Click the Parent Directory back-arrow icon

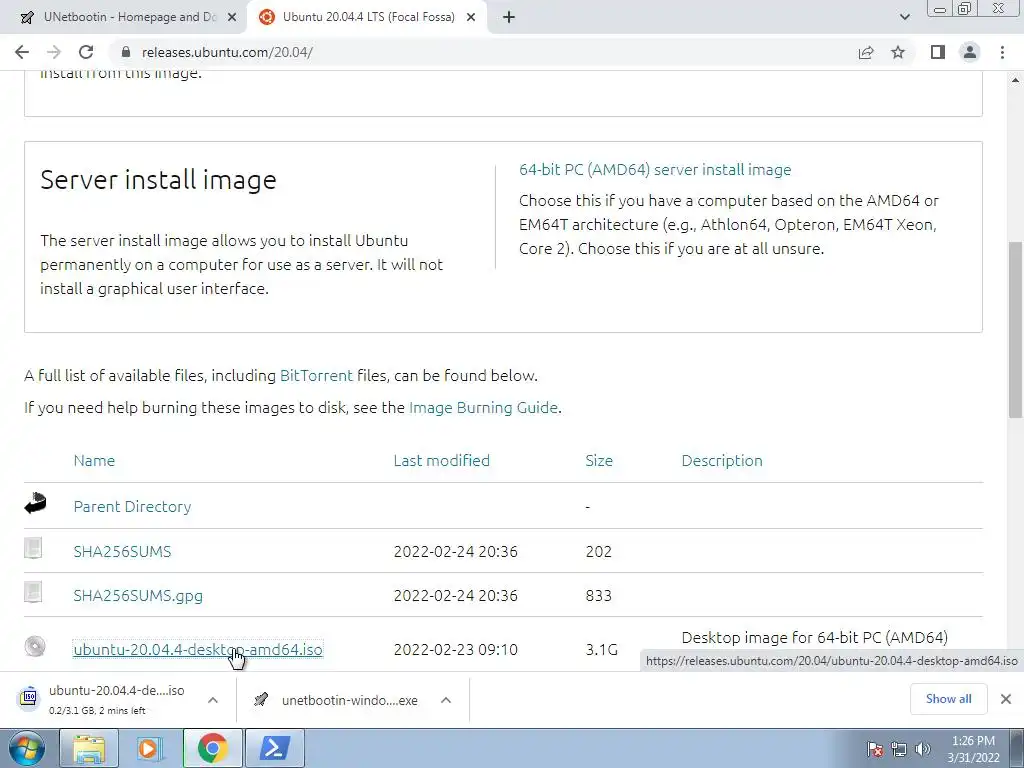[x=35, y=504]
